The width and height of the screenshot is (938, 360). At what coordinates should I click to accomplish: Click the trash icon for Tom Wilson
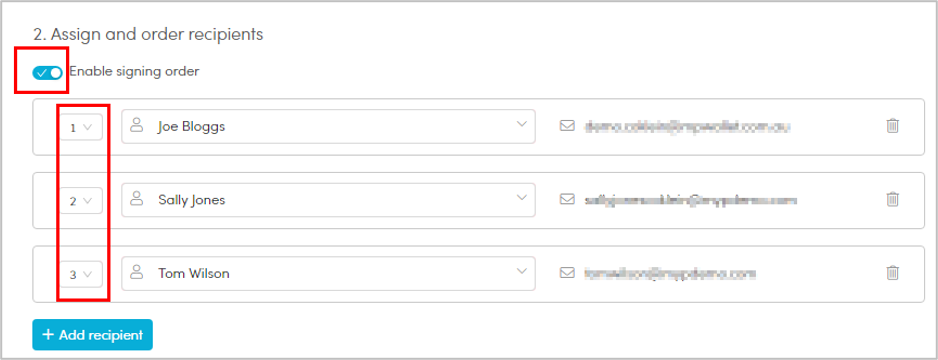pos(892,273)
